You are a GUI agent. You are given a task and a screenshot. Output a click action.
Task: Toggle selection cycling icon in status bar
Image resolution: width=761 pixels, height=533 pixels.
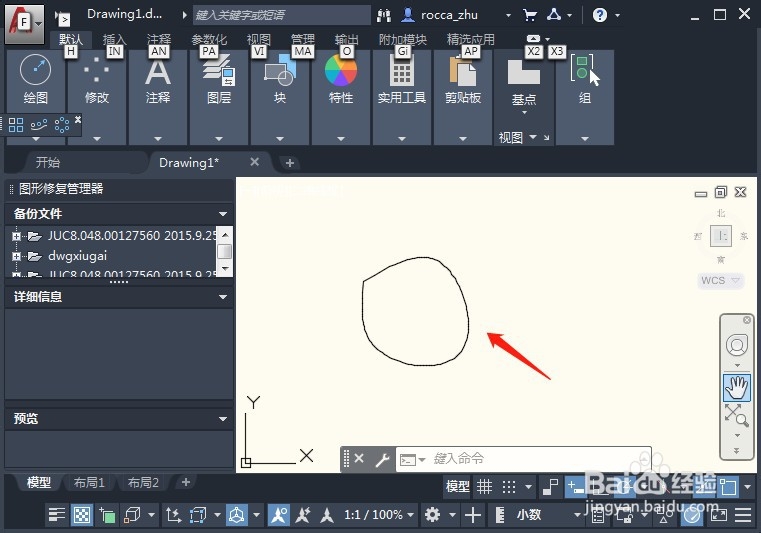tap(107, 515)
